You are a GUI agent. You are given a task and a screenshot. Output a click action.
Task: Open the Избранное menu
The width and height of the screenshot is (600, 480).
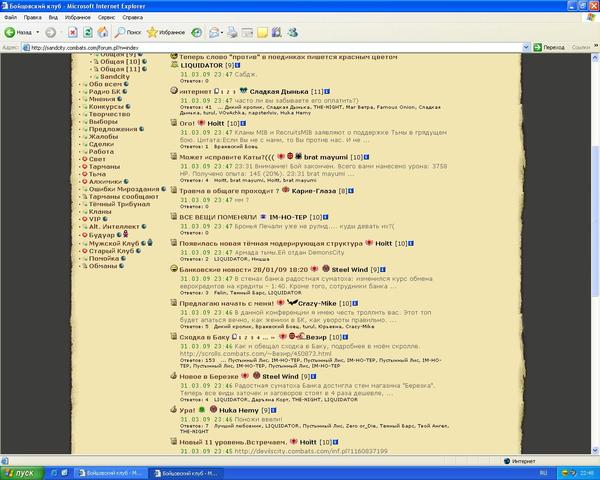click(78, 17)
